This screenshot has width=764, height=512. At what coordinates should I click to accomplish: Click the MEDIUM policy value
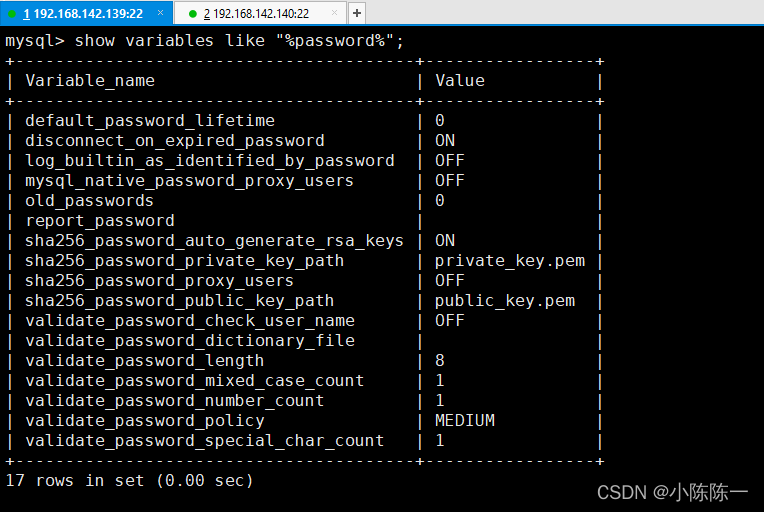point(465,420)
